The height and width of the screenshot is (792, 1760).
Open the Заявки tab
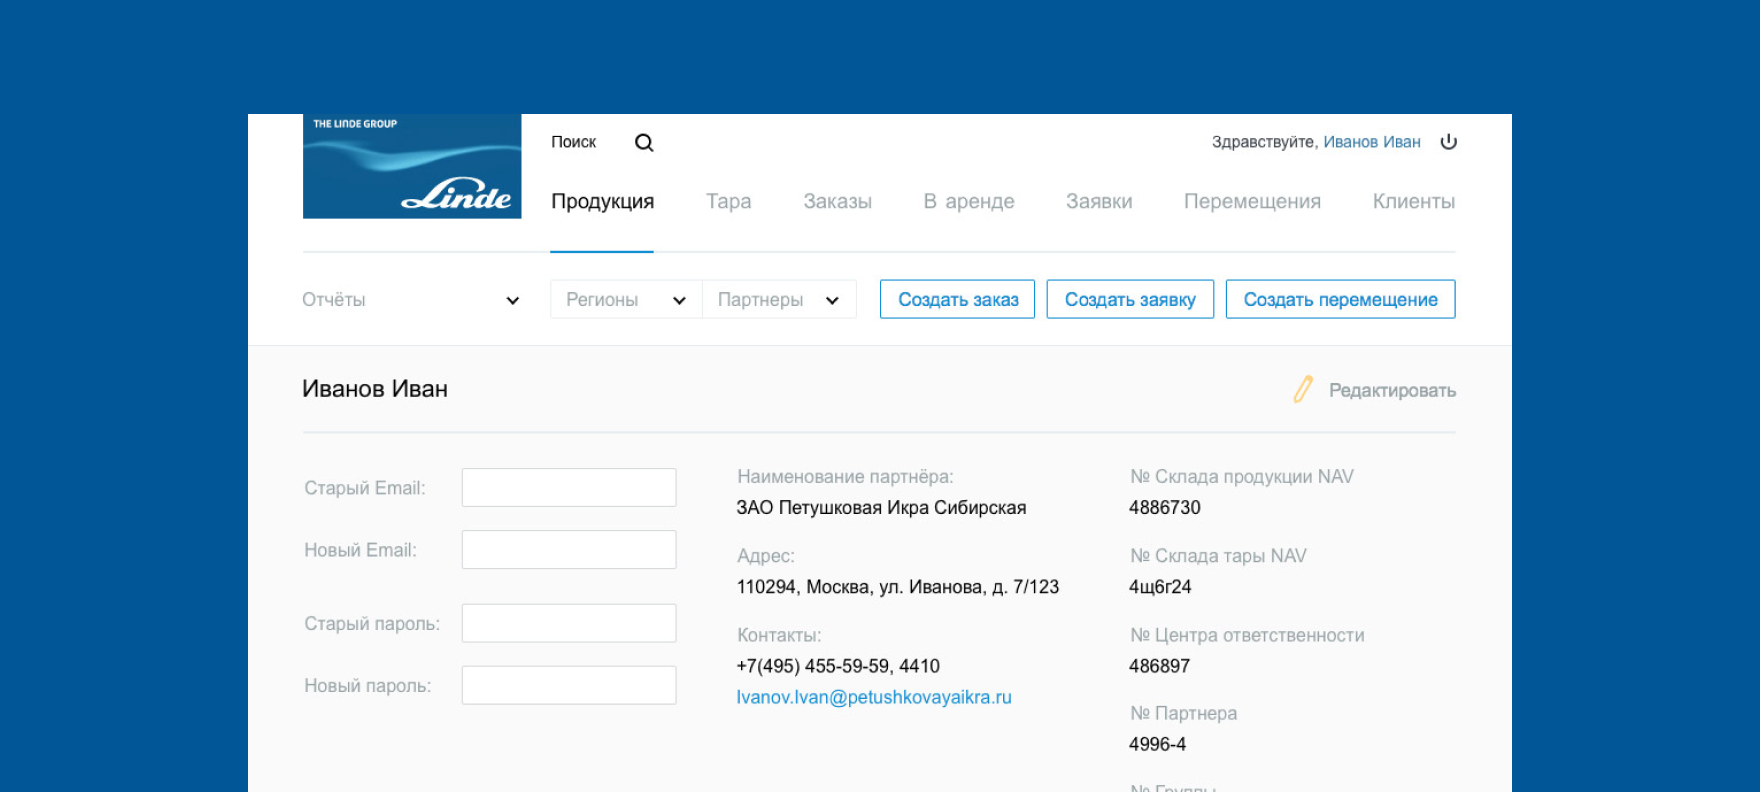pos(1098,202)
